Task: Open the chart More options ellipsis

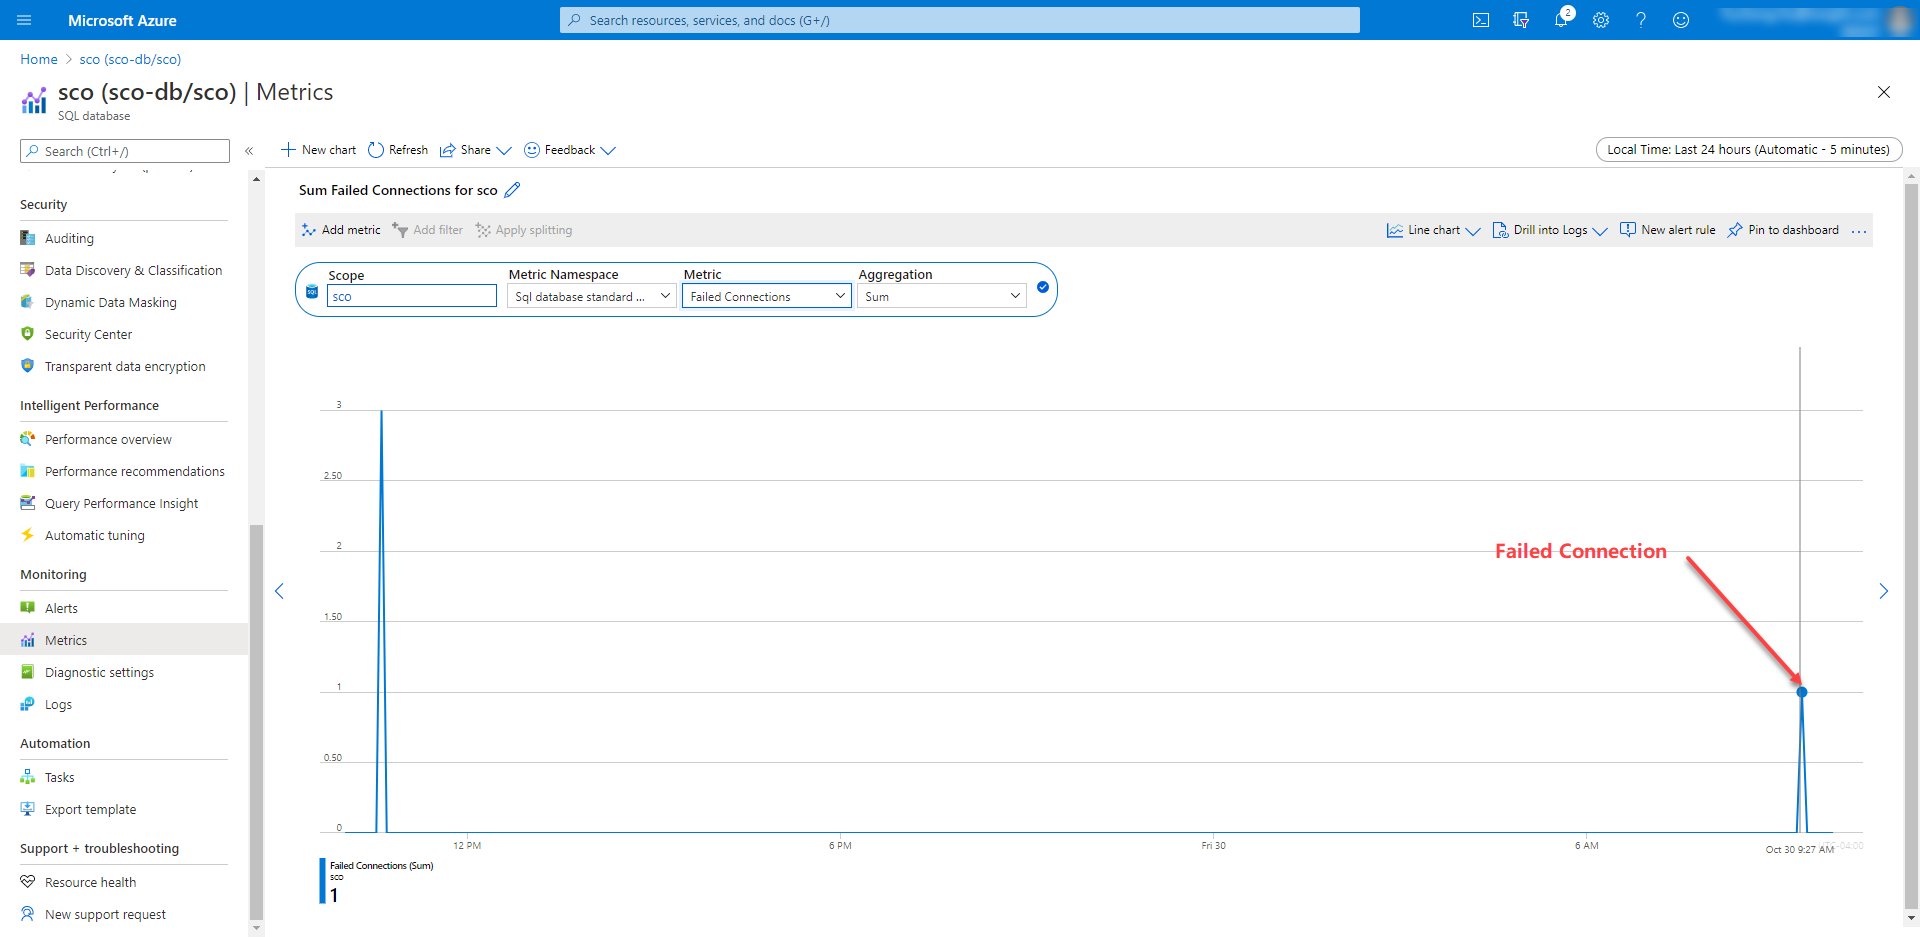Action: pos(1859,230)
